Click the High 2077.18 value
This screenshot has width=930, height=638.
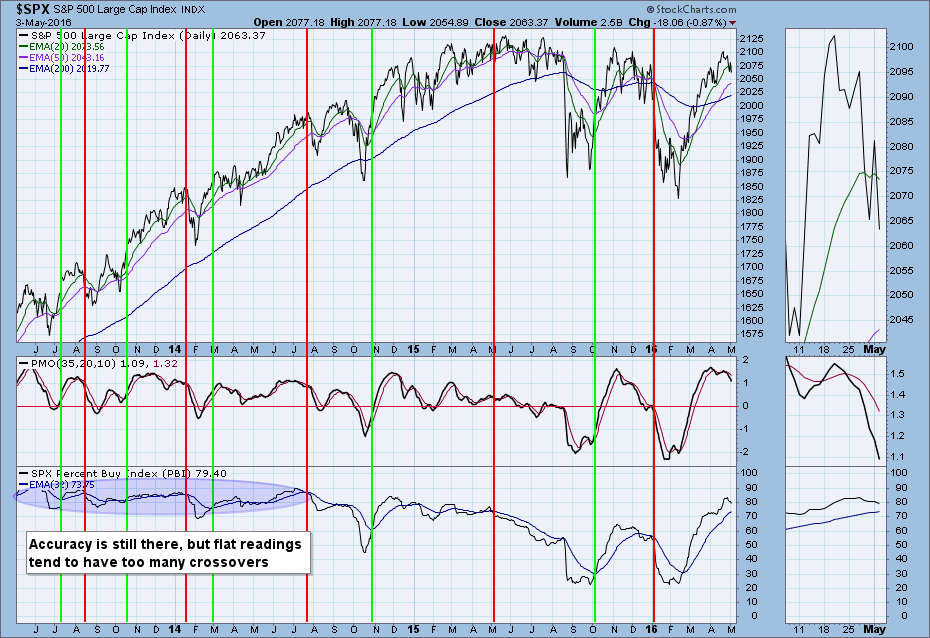(363, 23)
